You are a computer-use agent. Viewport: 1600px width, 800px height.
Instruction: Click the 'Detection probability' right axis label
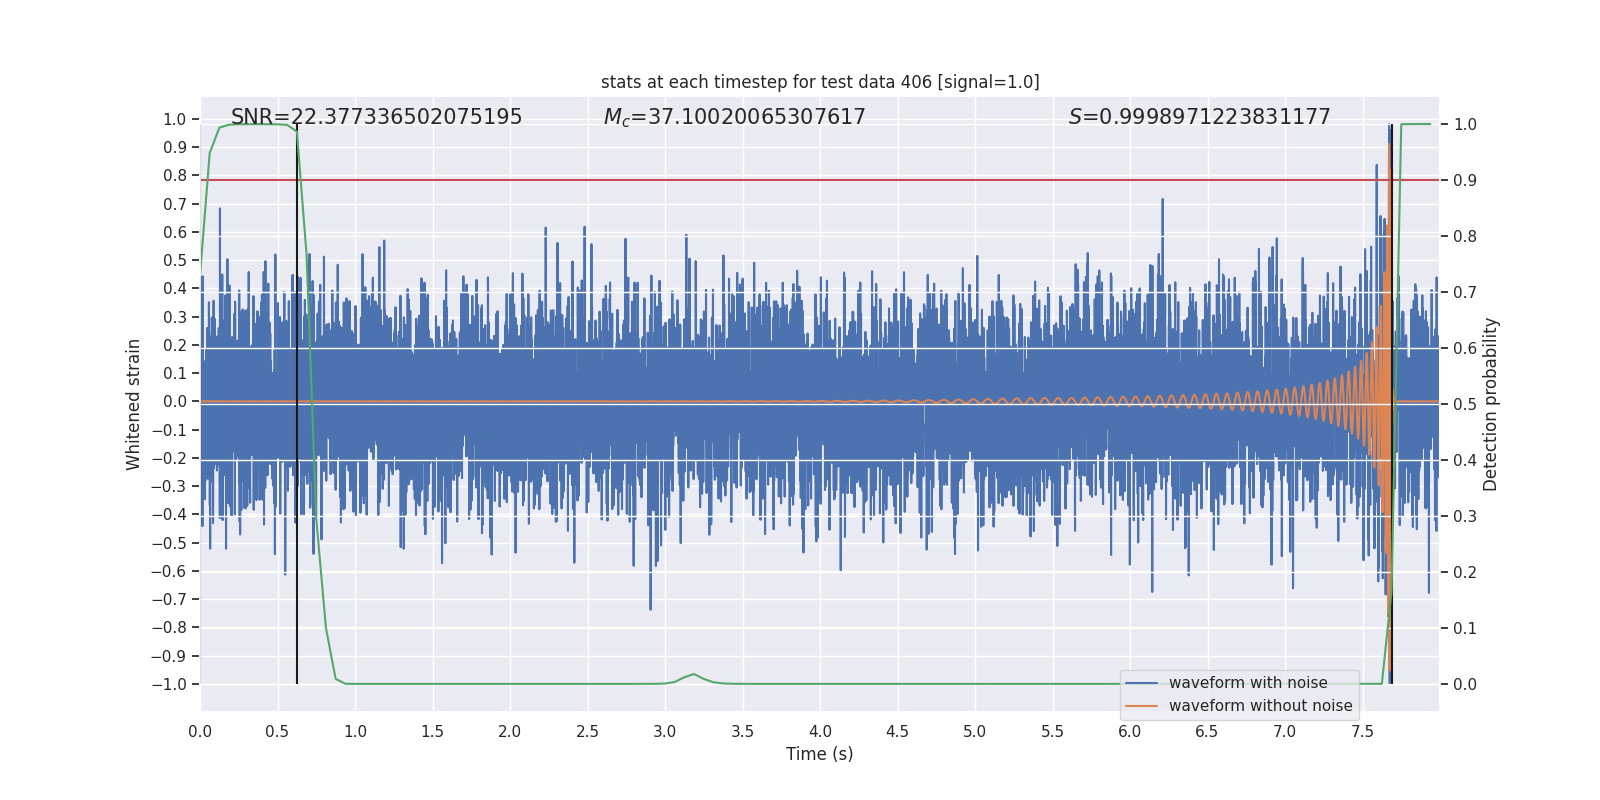coord(1490,404)
